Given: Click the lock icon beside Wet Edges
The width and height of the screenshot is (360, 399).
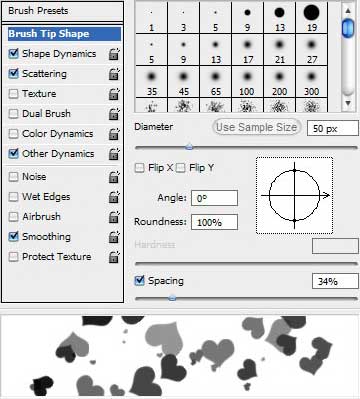Looking at the screenshot, I should coord(114,197).
